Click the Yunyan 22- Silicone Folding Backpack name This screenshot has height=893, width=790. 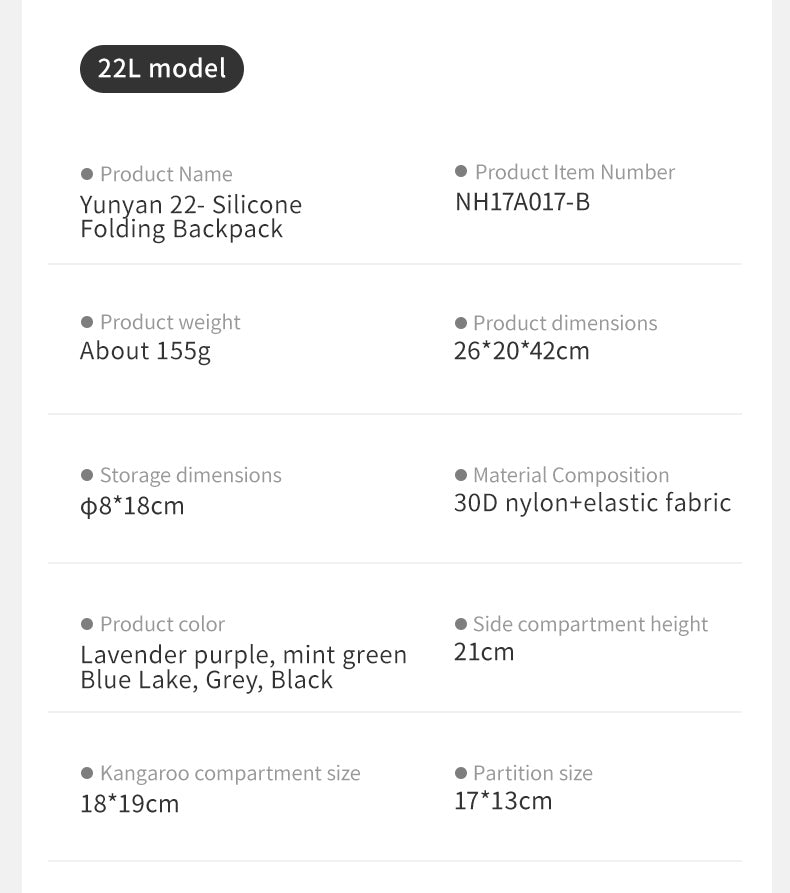click(190, 217)
